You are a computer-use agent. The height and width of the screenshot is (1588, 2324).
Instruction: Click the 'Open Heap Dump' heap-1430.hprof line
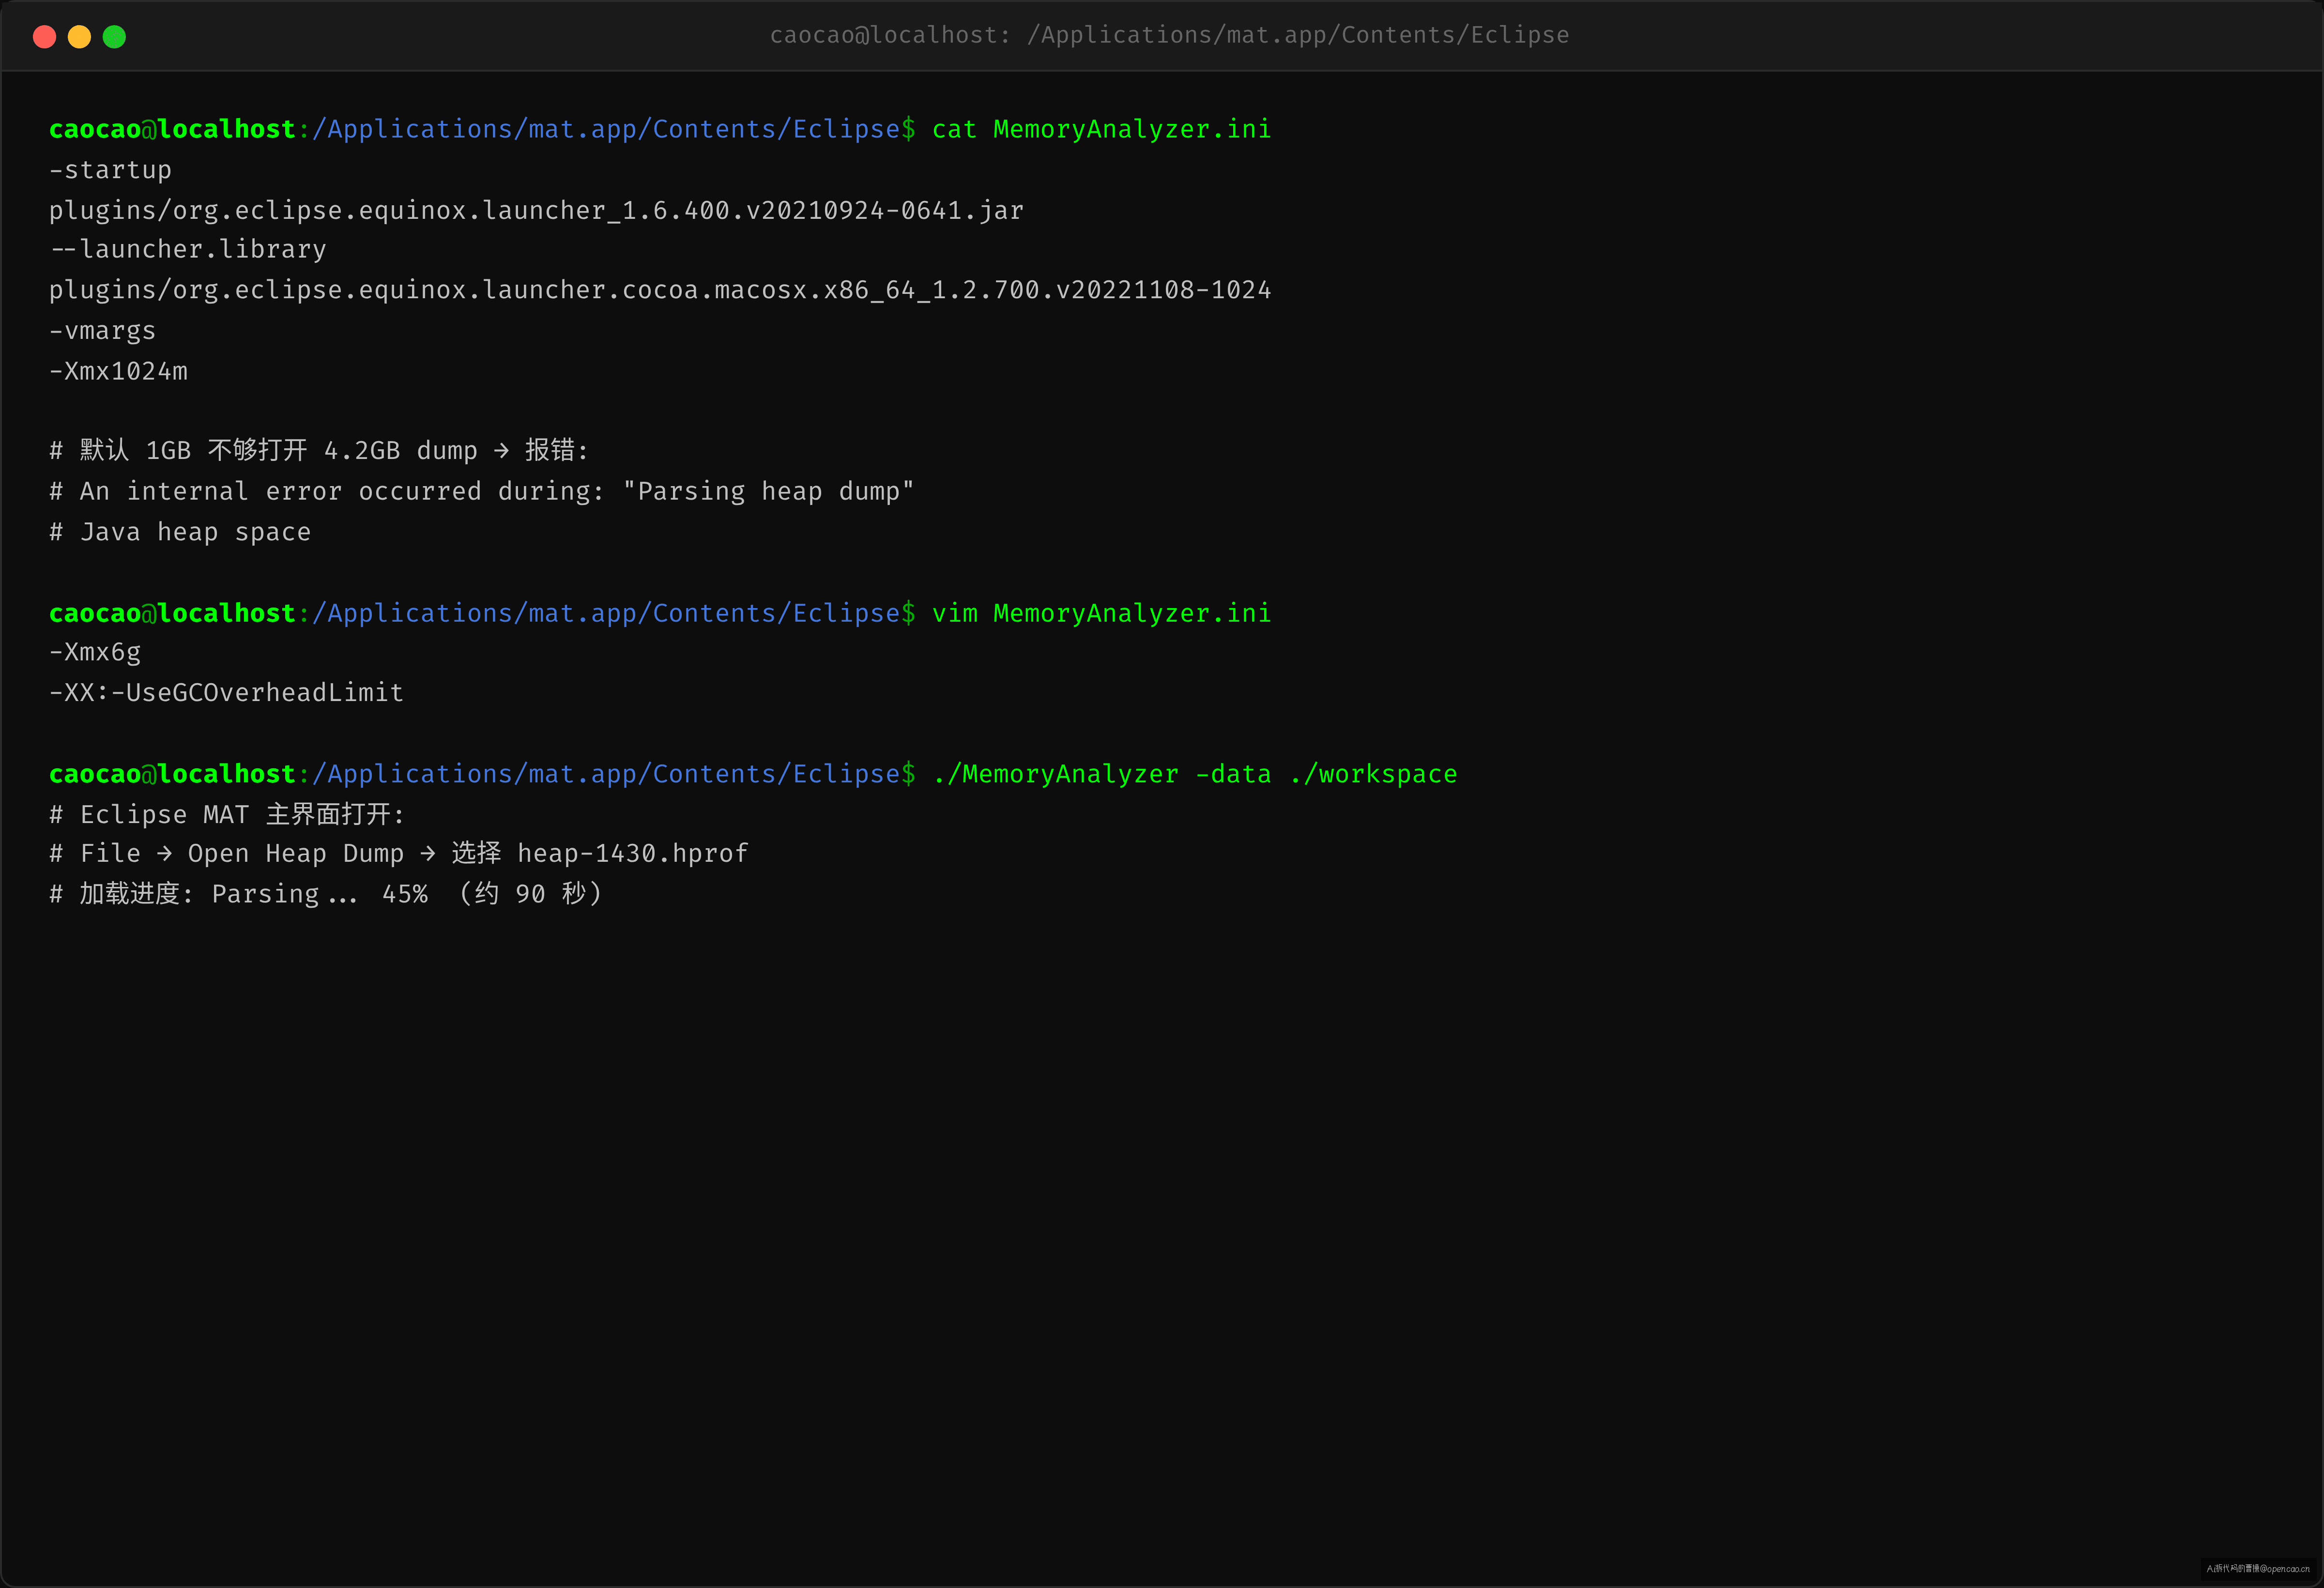(x=399, y=853)
